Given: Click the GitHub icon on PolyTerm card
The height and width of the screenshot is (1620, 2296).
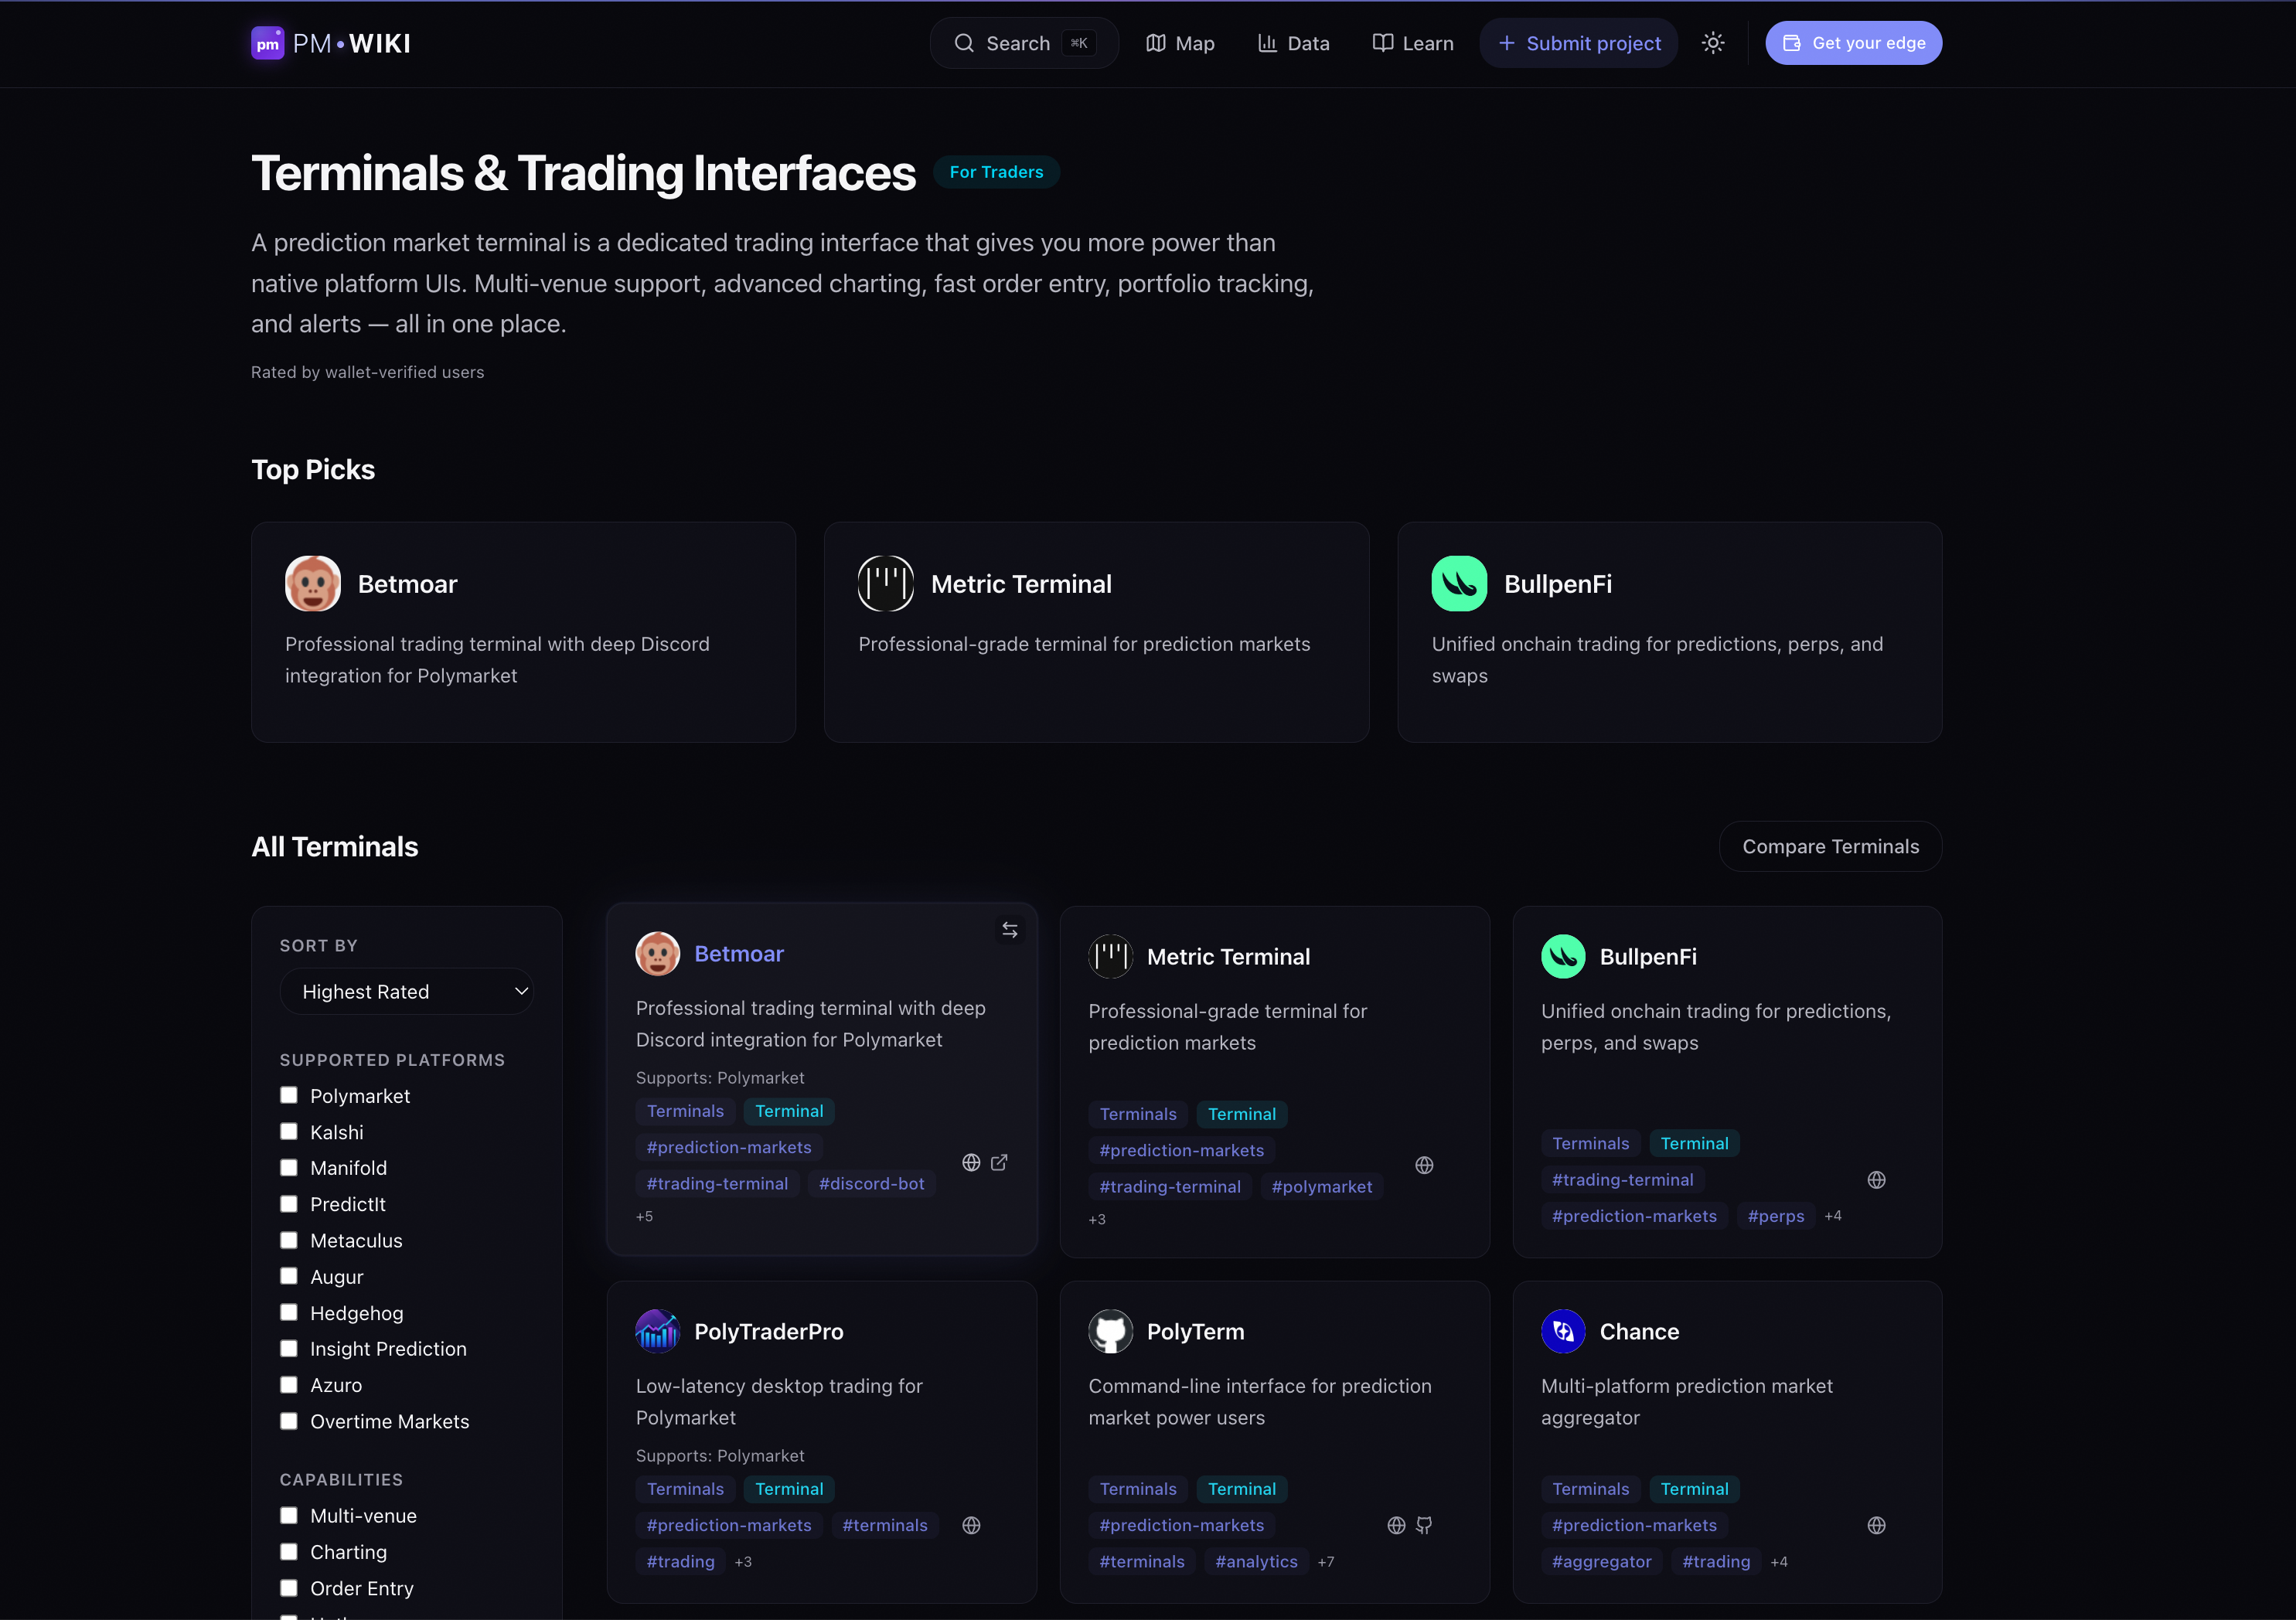Looking at the screenshot, I should pos(1424,1525).
